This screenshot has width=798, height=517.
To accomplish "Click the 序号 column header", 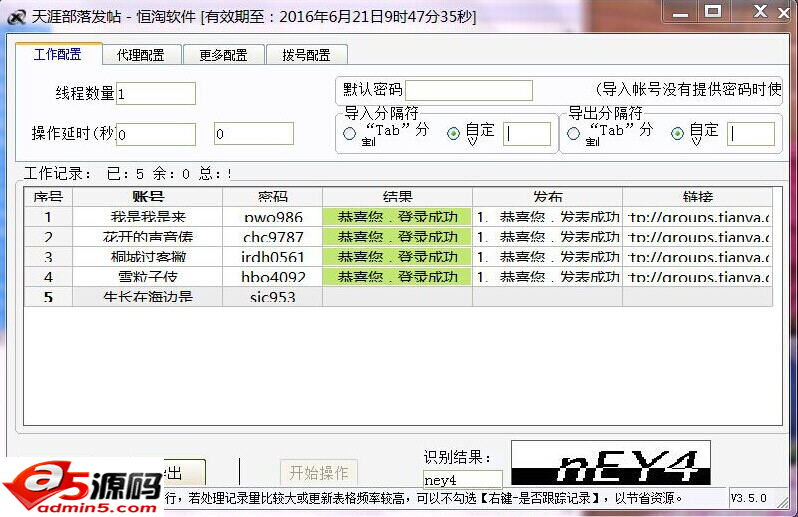I will (x=48, y=197).
